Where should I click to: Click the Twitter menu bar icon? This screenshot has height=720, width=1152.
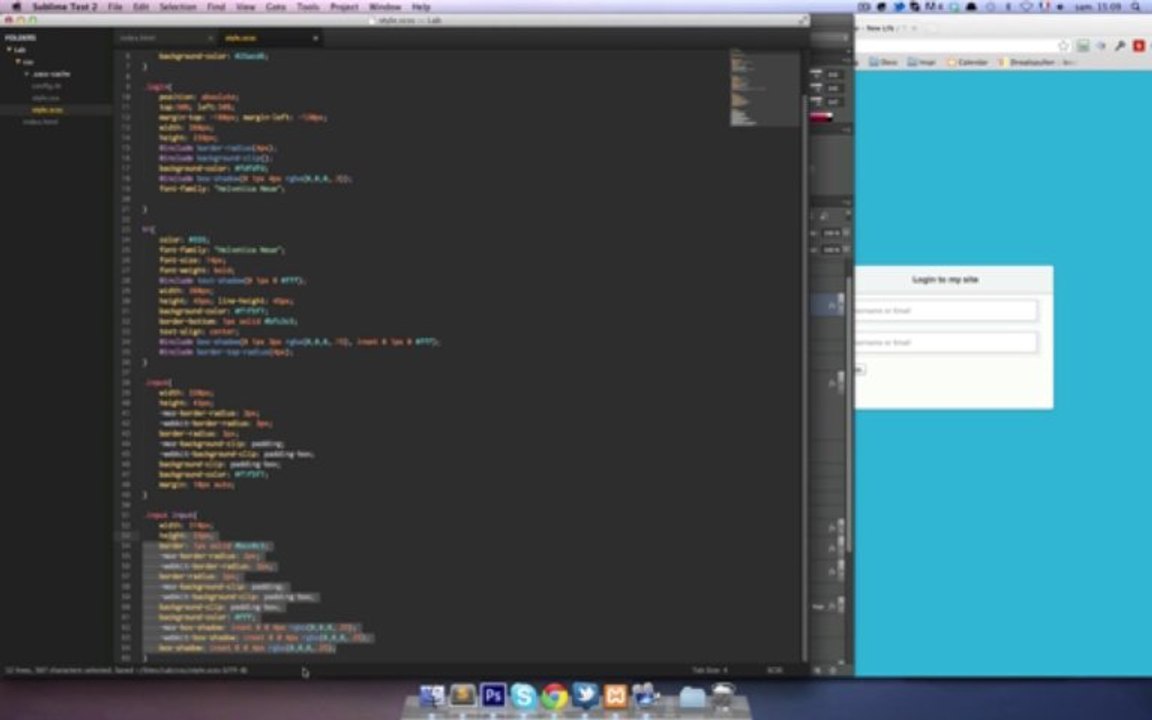pos(899,7)
